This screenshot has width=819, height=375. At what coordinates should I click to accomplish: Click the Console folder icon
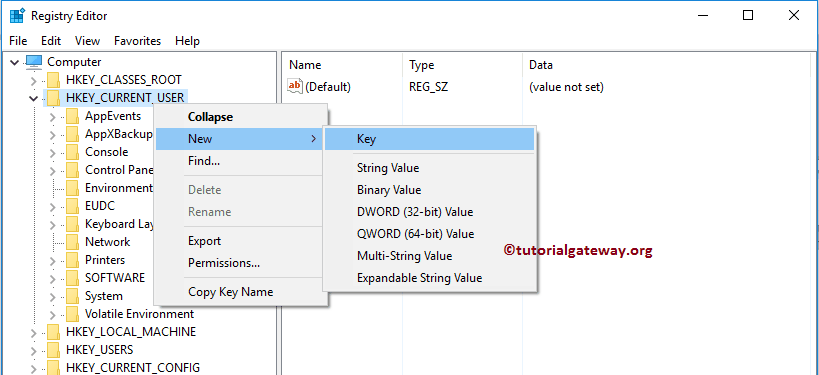[x=72, y=152]
